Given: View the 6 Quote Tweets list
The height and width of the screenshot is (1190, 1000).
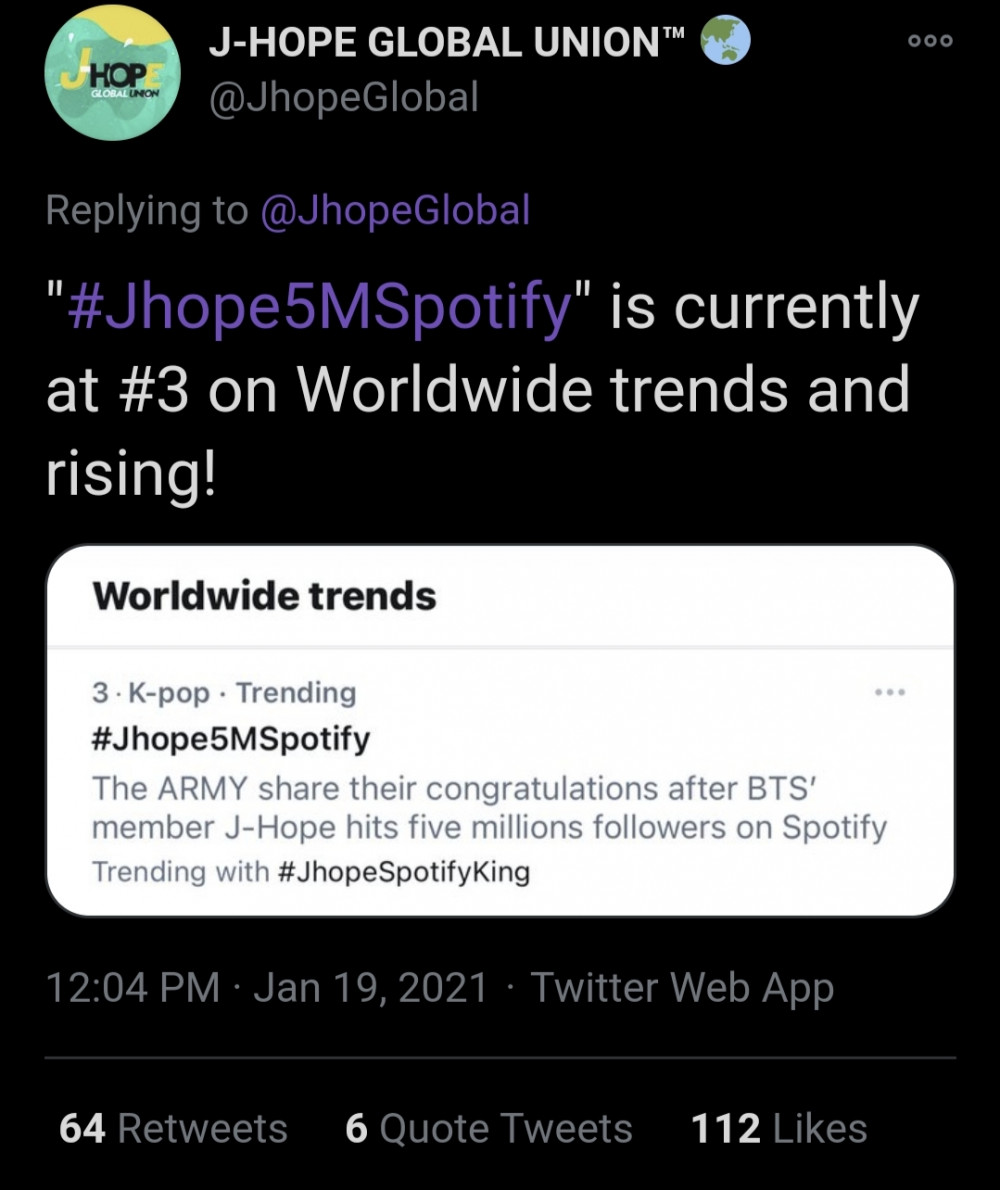Looking at the screenshot, I should (489, 1128).
